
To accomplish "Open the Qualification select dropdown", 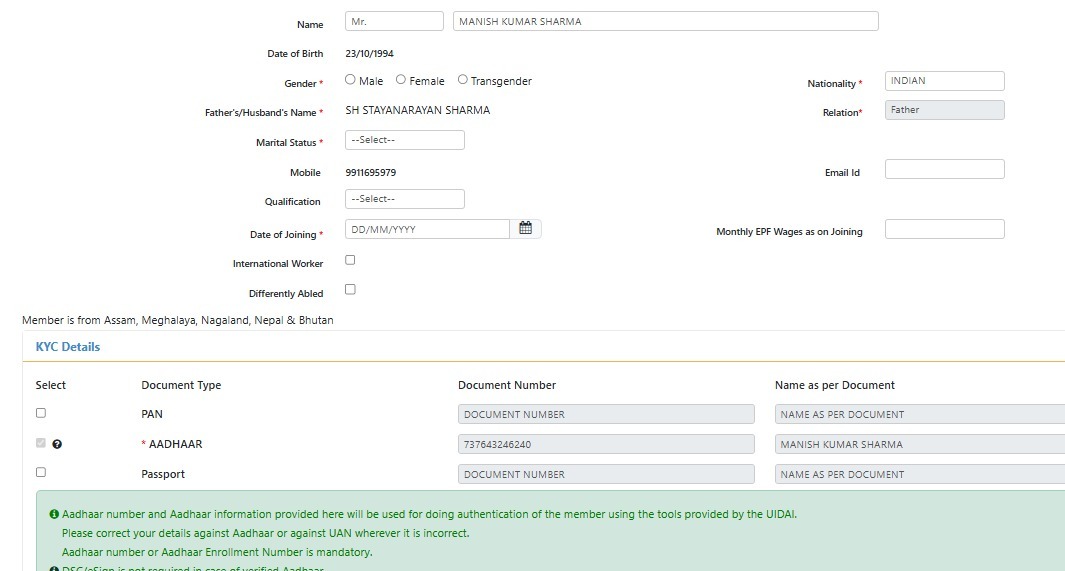I will 405,199.
